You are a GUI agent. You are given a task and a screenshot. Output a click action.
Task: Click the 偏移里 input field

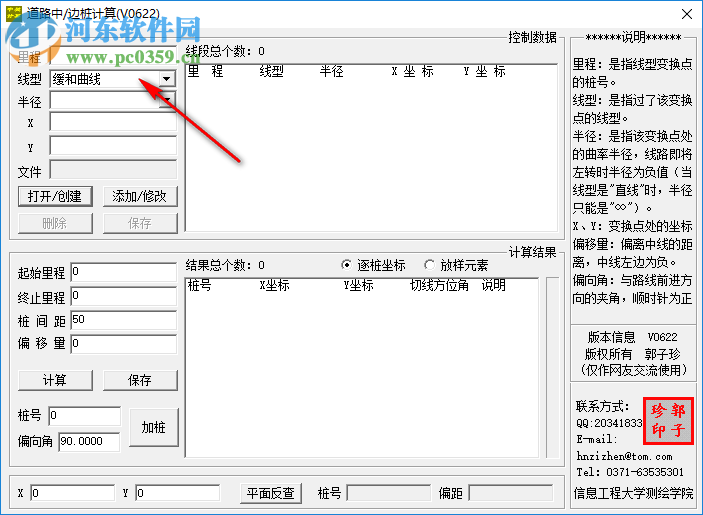tap(123, 344)
